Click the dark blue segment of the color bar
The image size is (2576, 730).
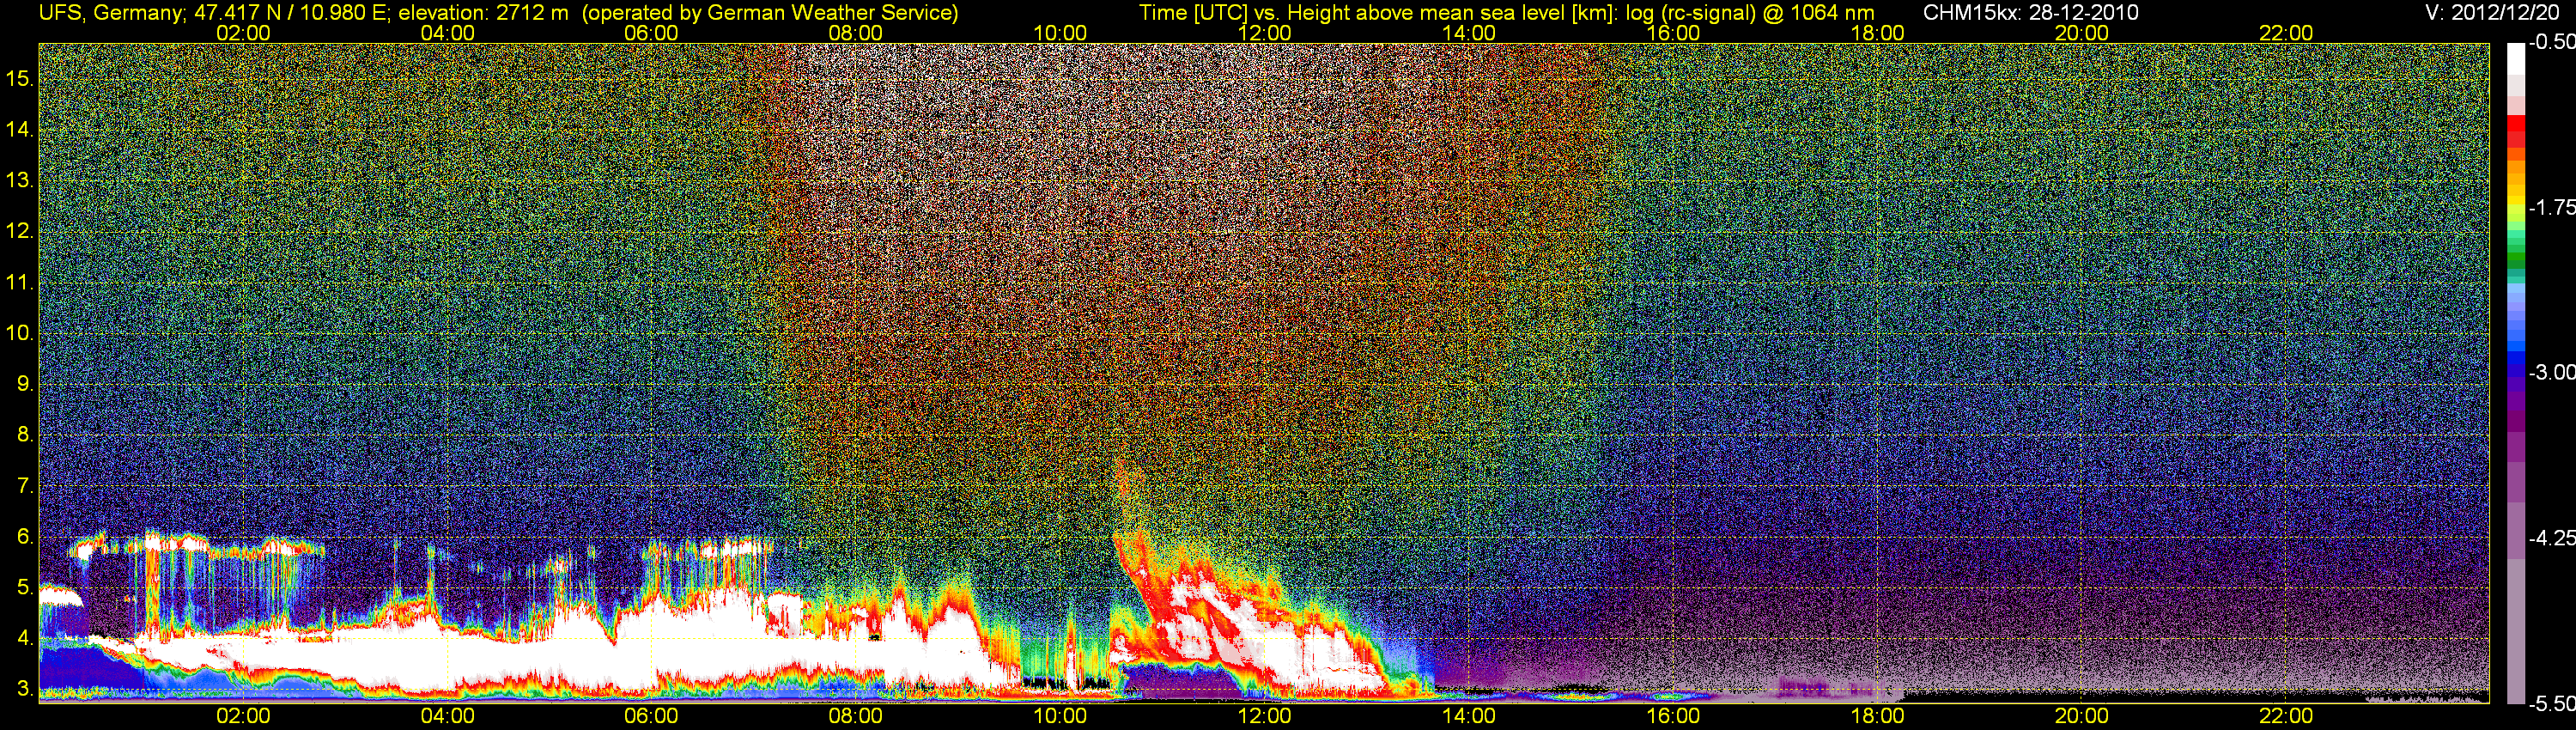coord(2515,370)
